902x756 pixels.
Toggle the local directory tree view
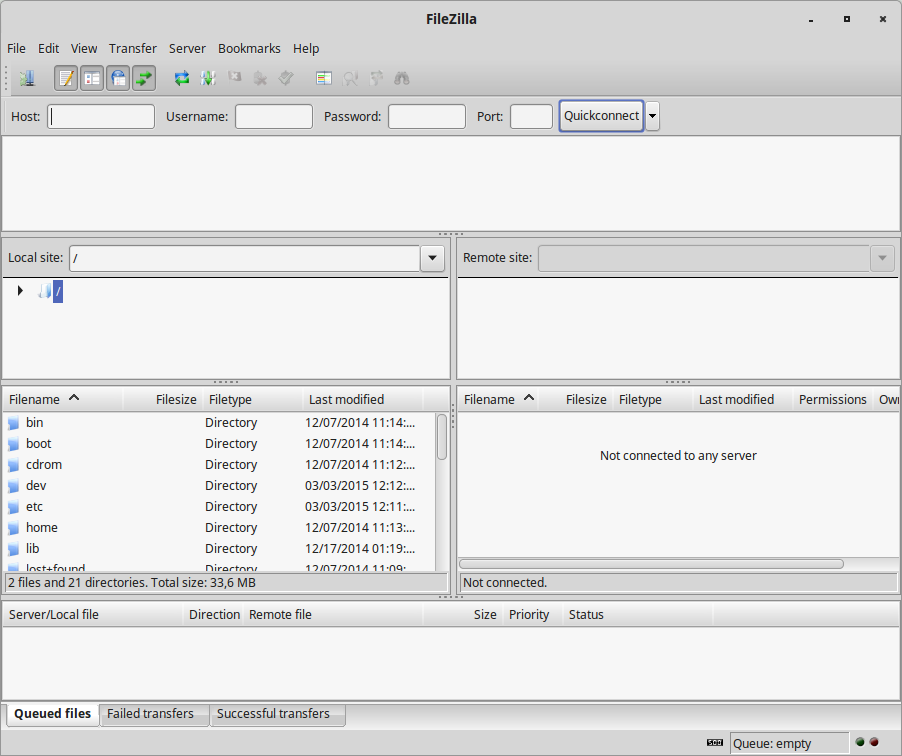pos(92,78)
